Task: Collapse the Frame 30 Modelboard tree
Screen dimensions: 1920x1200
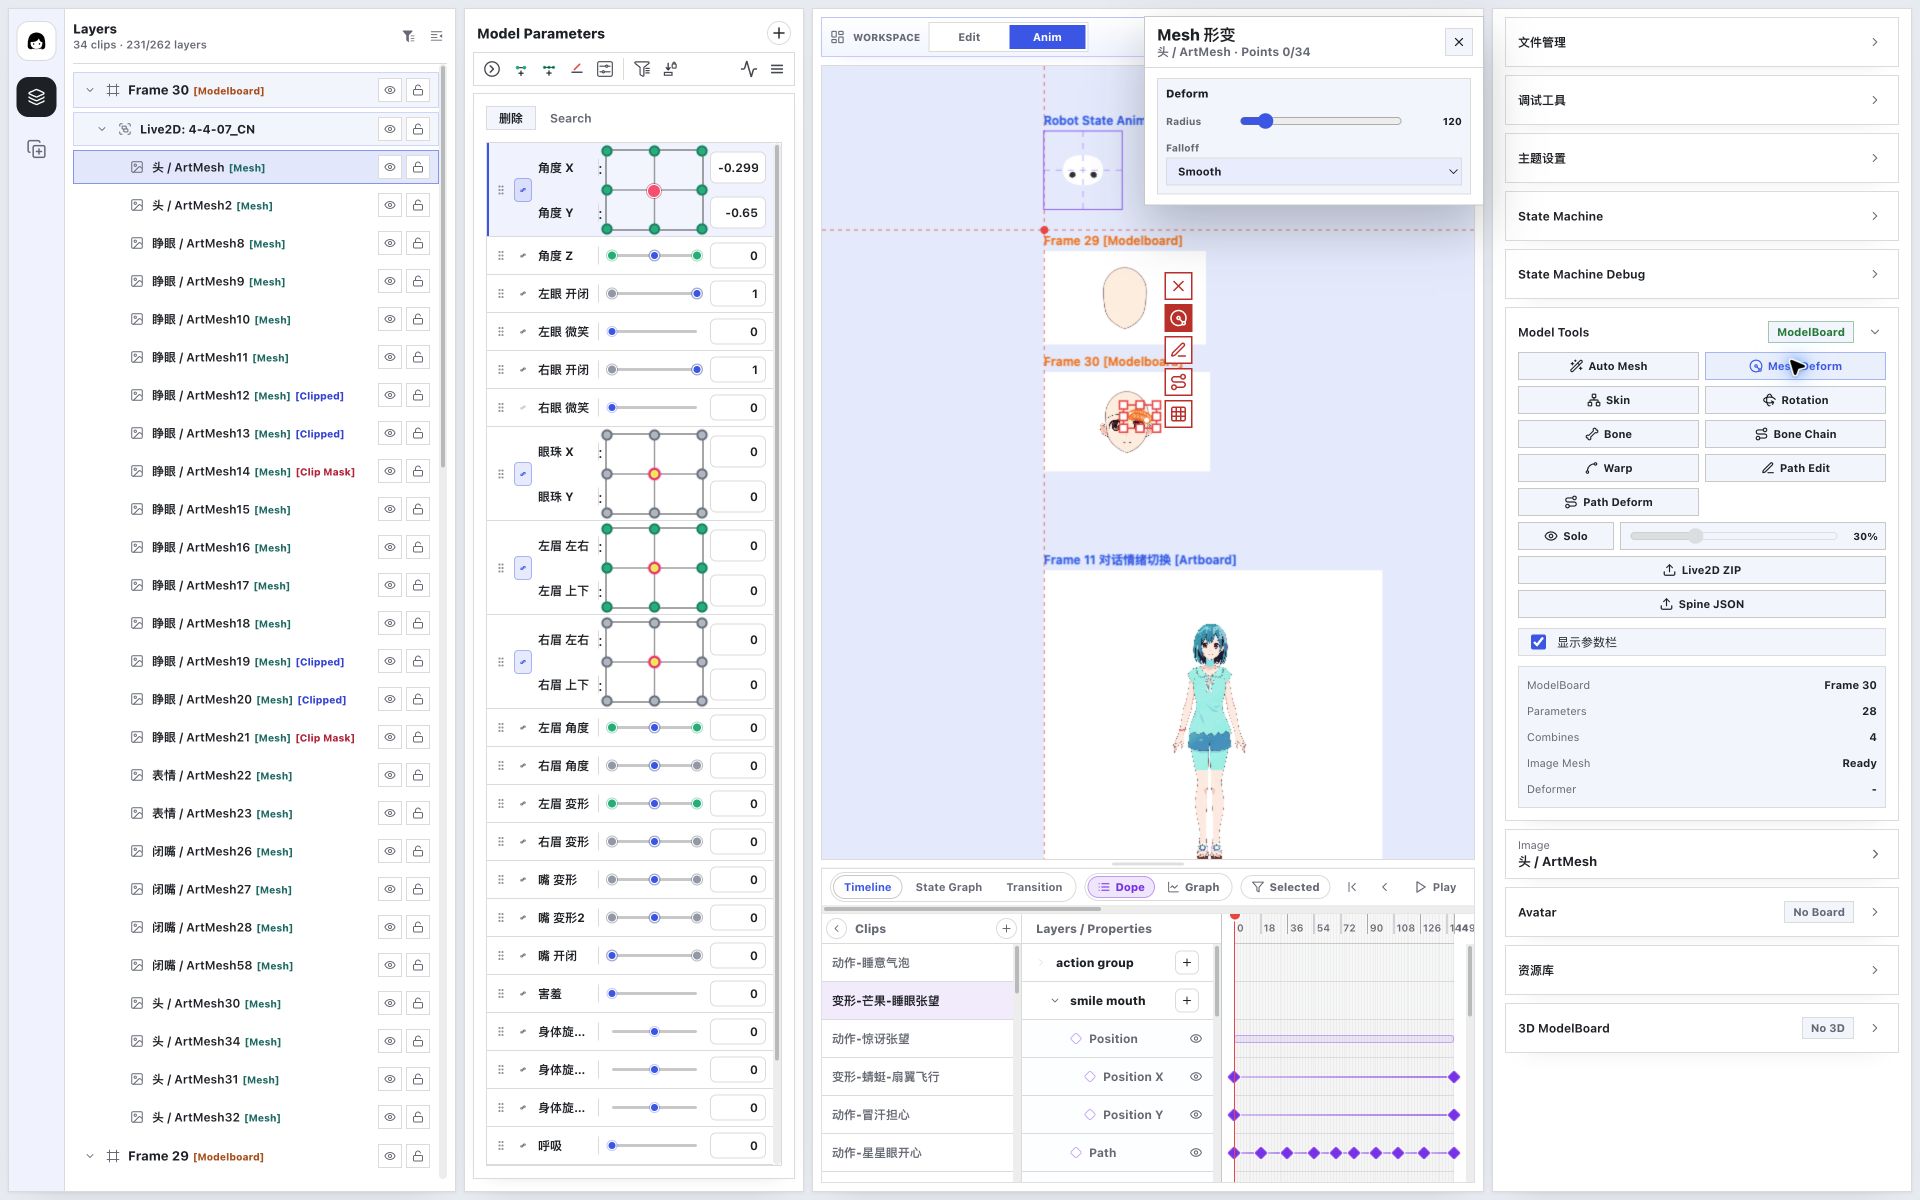Action: pyautogui.click(x=90, y=90)
